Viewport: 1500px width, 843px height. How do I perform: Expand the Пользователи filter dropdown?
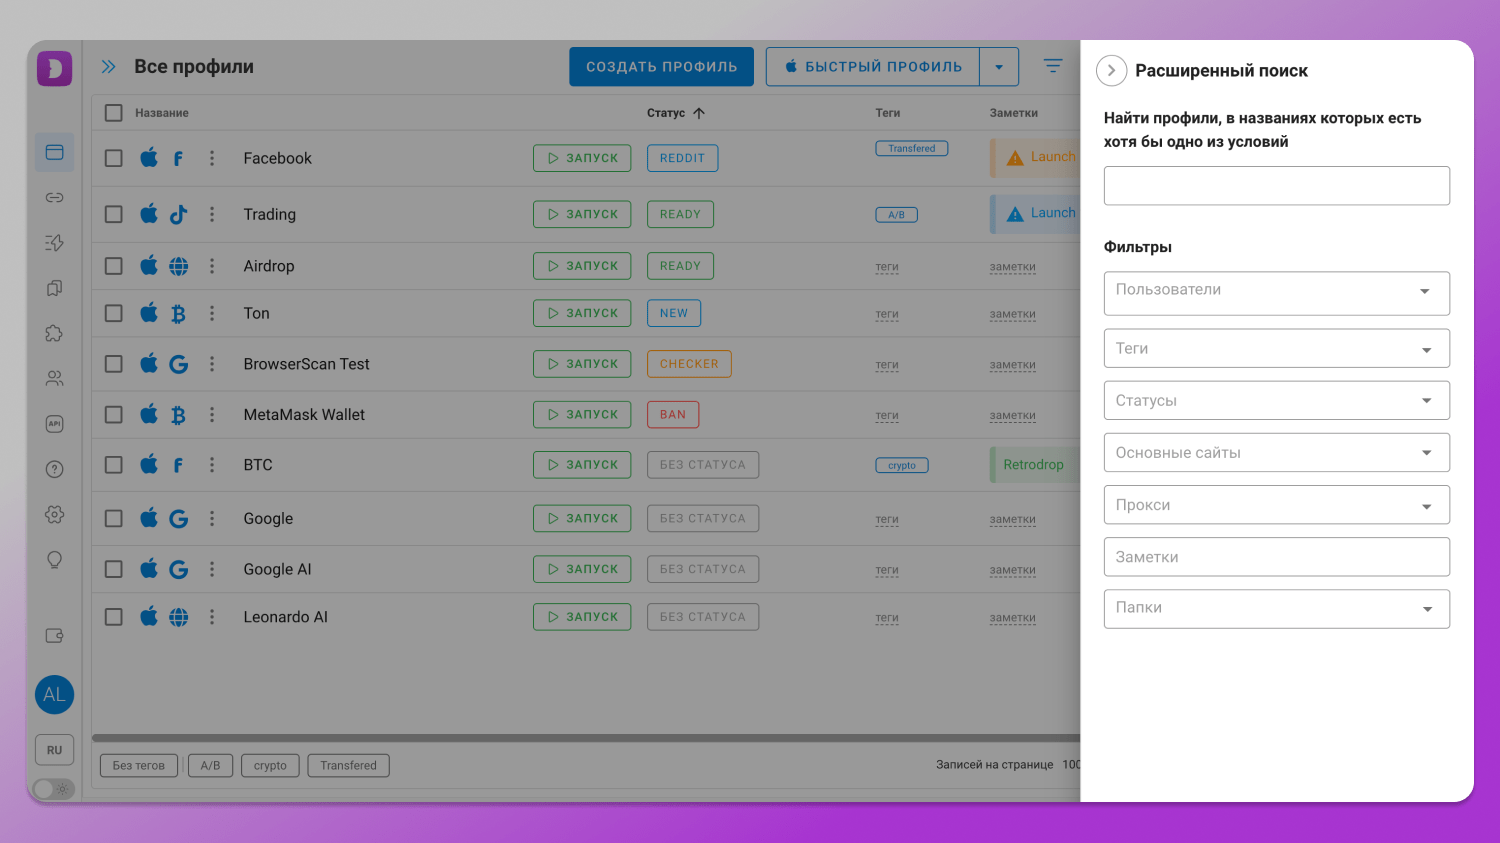(1276, 292)
